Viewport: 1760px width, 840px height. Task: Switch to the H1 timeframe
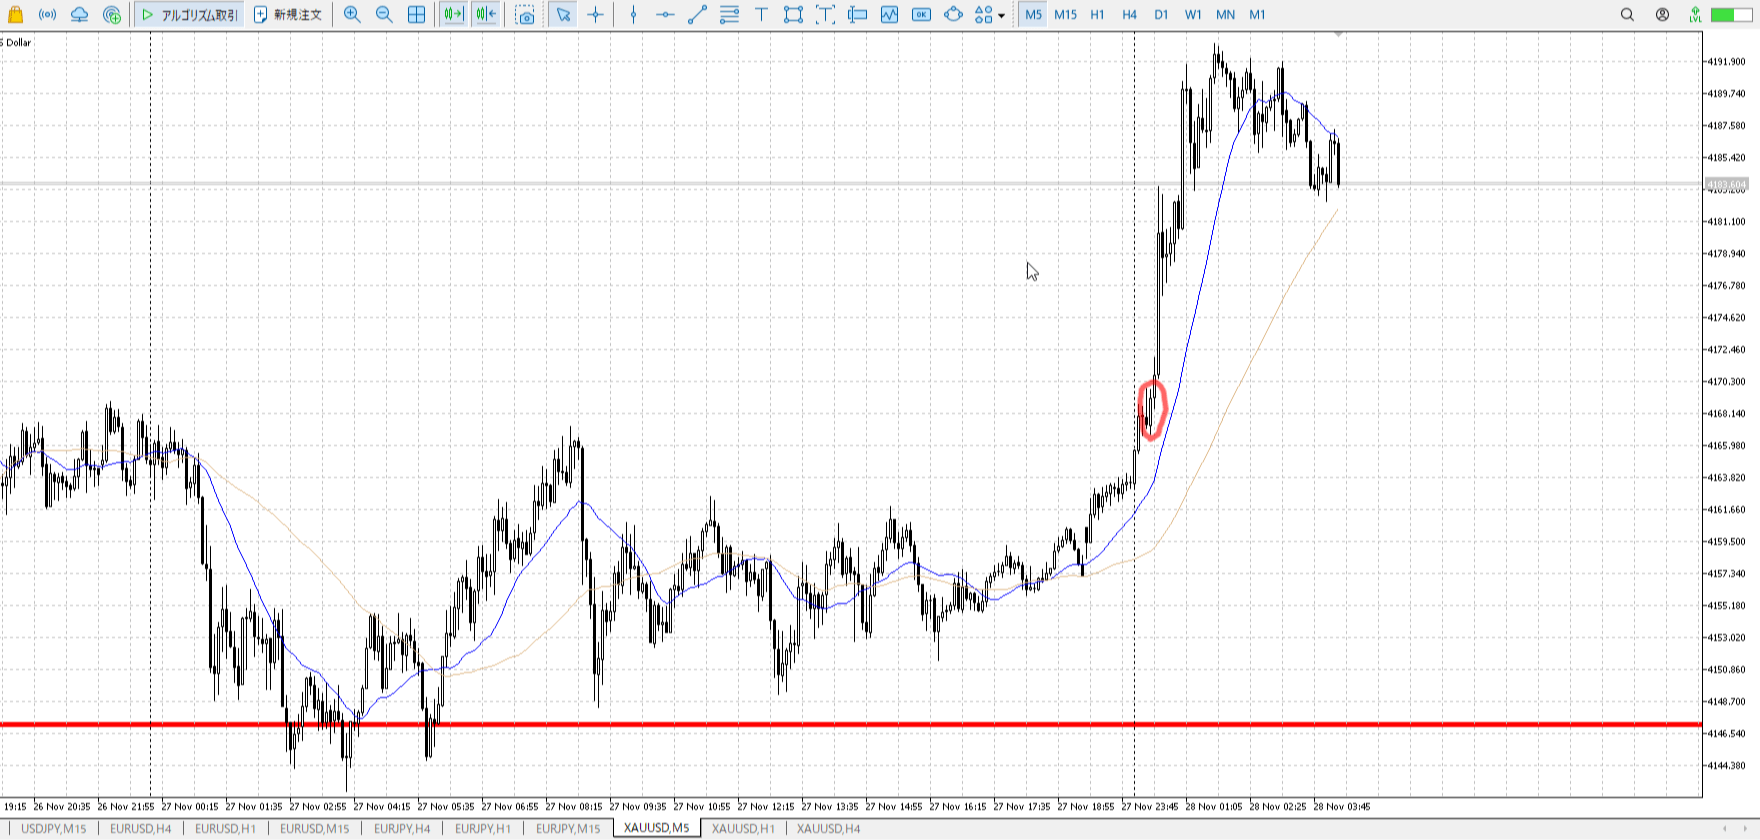pyautogui.click(x=1097, y=15)
